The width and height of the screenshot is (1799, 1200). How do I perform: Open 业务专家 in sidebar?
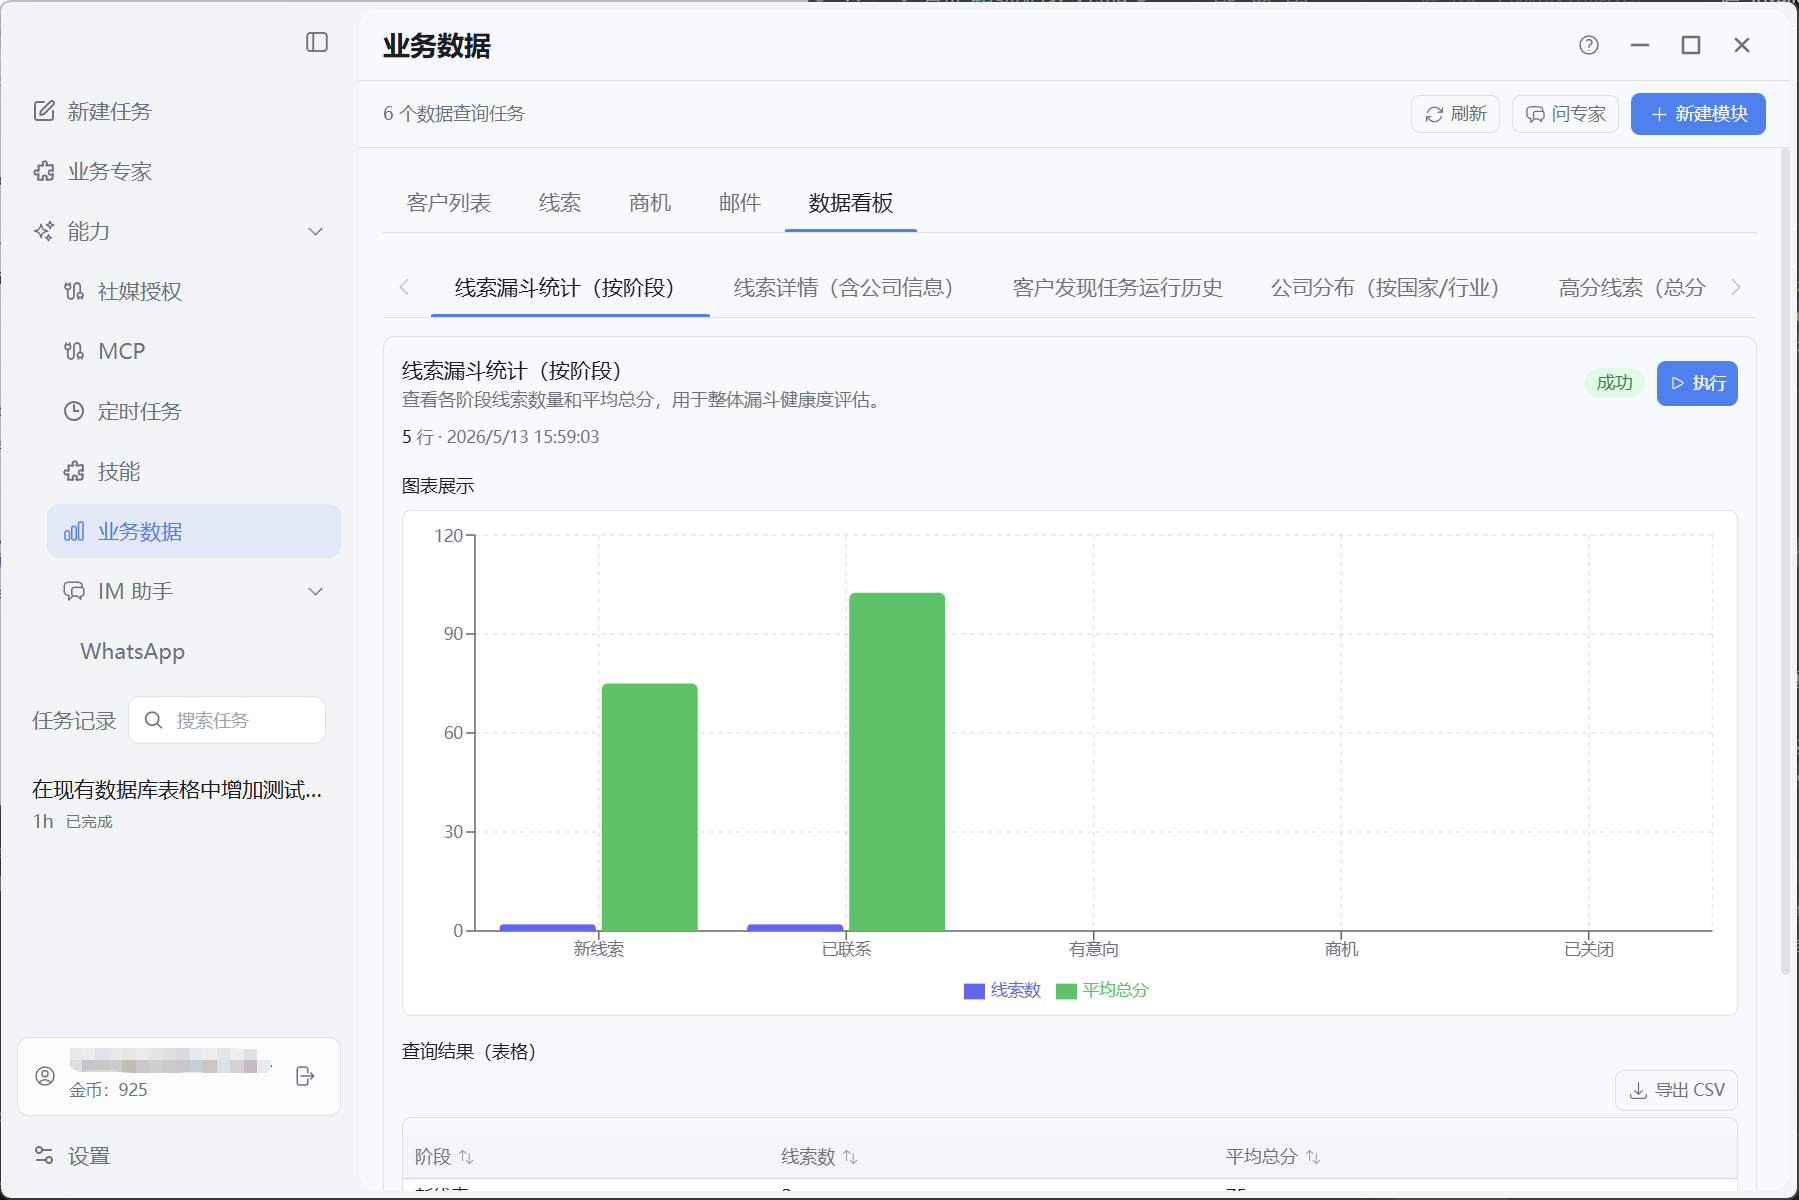(110, 171)
